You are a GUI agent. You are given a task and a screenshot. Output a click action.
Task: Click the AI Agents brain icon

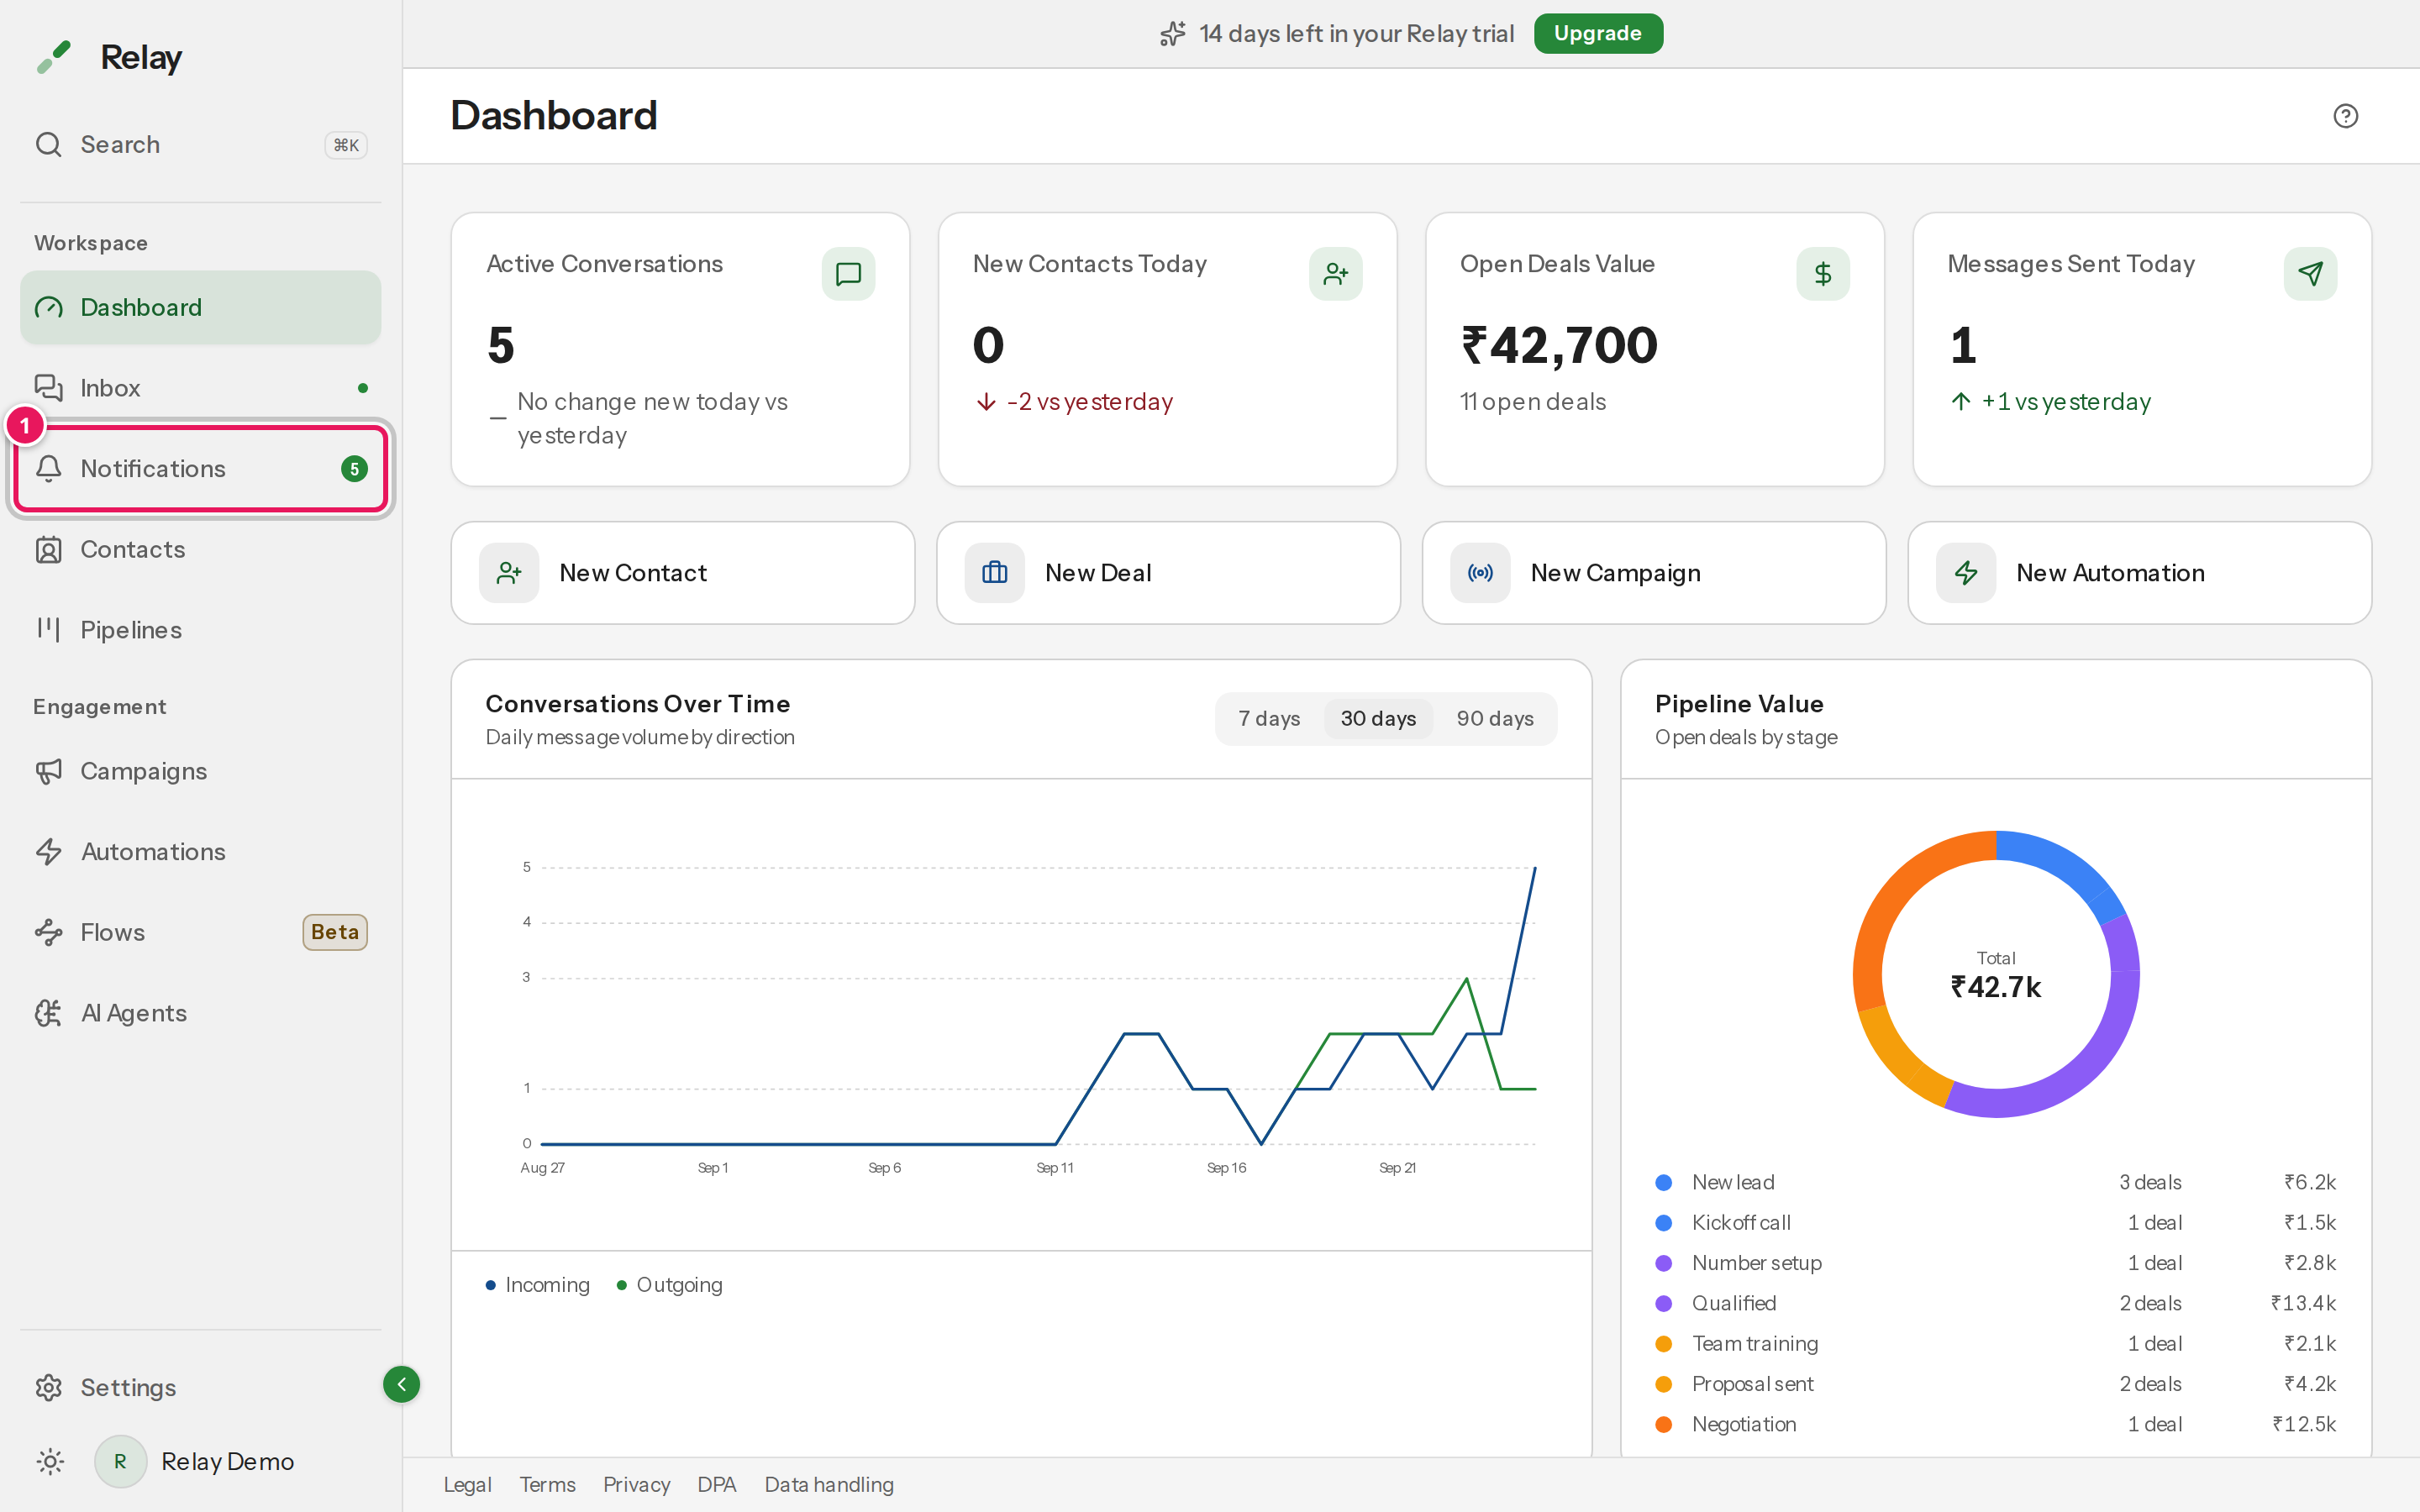(49, 1013)
